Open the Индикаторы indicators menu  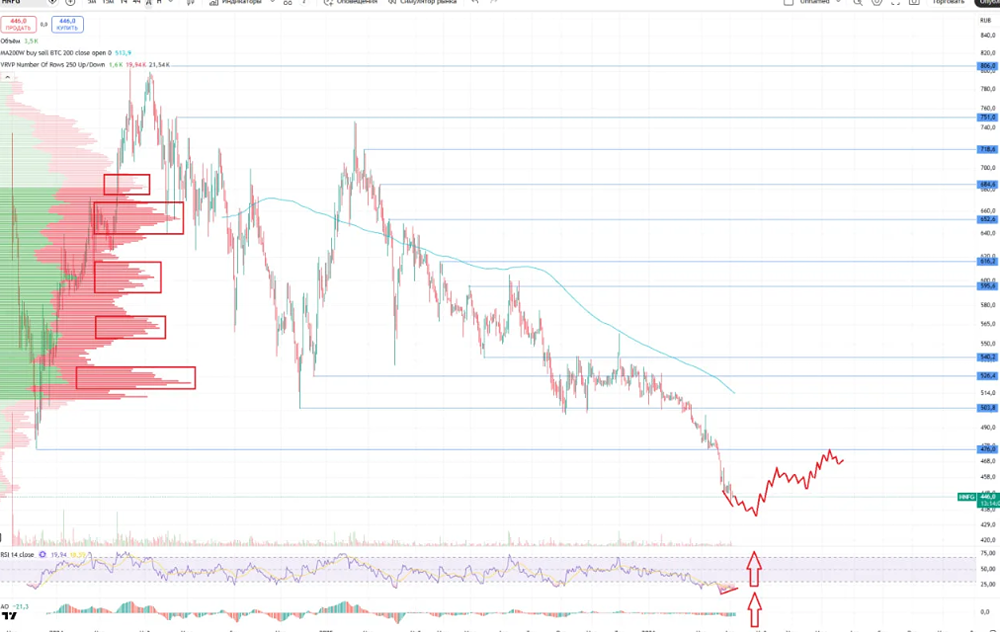(x=236, y=3)
